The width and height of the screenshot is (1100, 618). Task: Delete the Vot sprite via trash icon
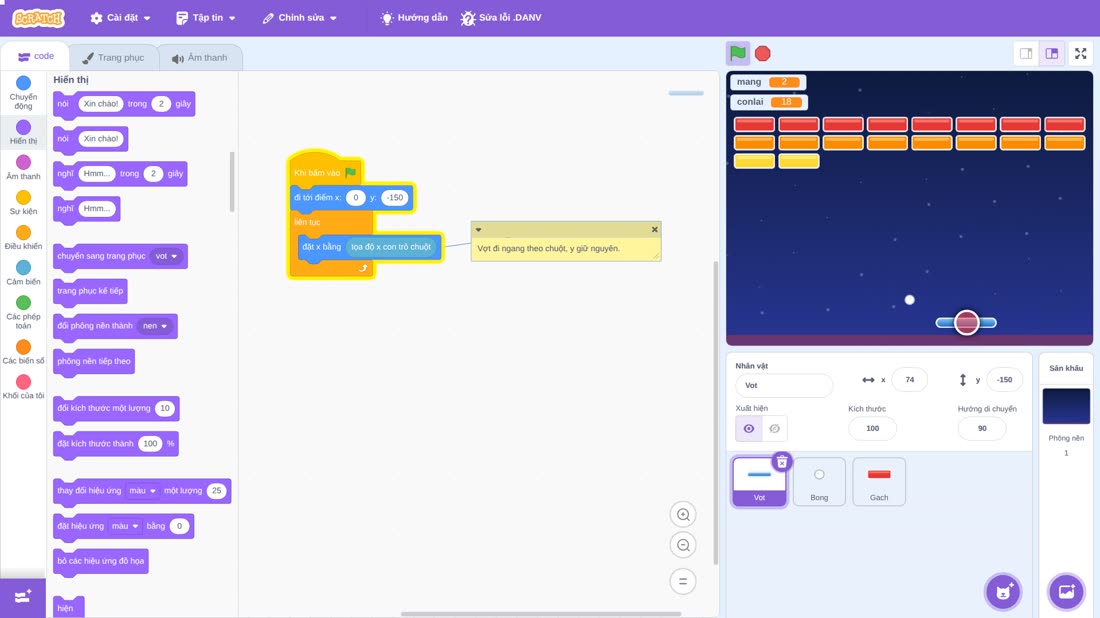[x=782, y=462]
